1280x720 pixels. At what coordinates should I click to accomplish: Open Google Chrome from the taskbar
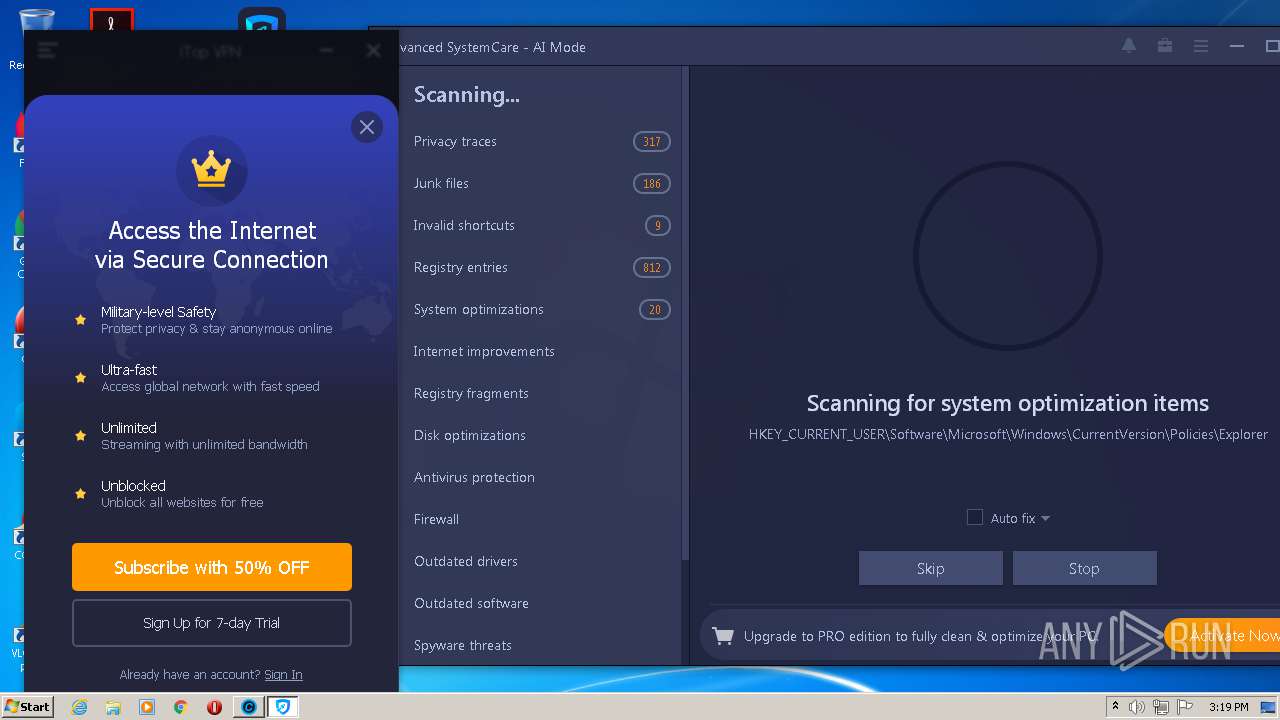[181, 707]
